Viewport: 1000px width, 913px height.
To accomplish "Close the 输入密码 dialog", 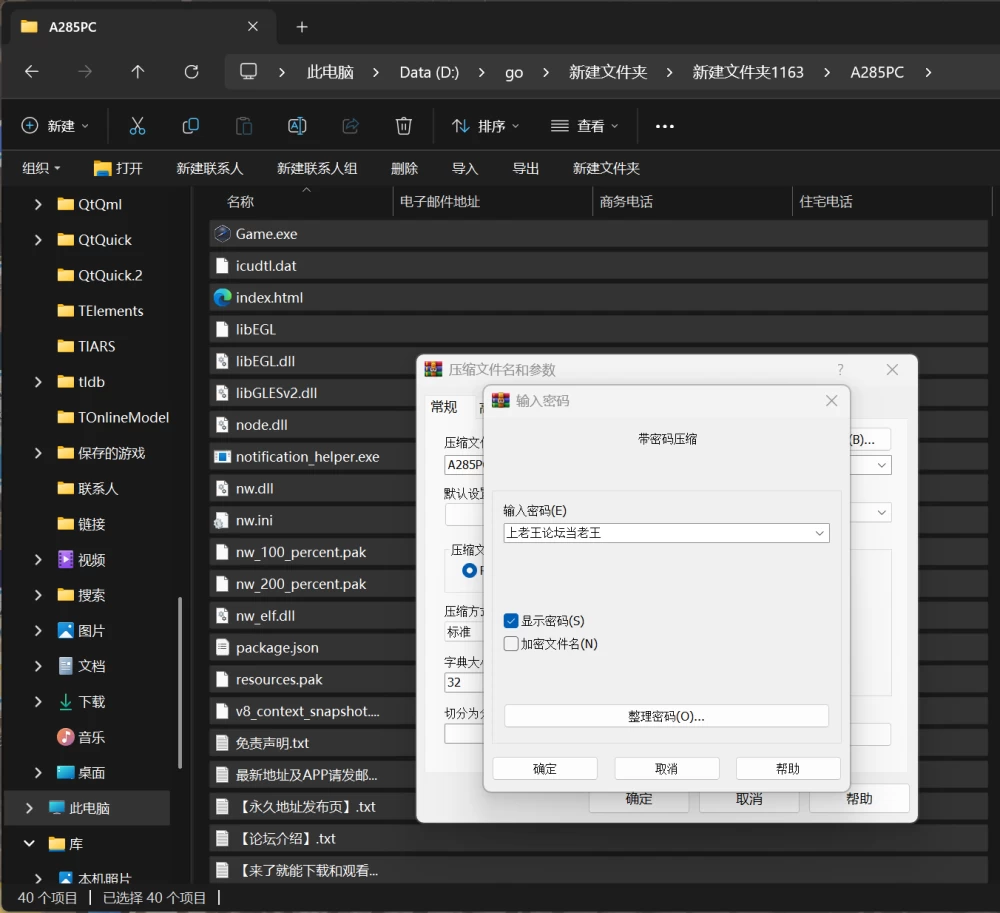I will tap(831, 400).
